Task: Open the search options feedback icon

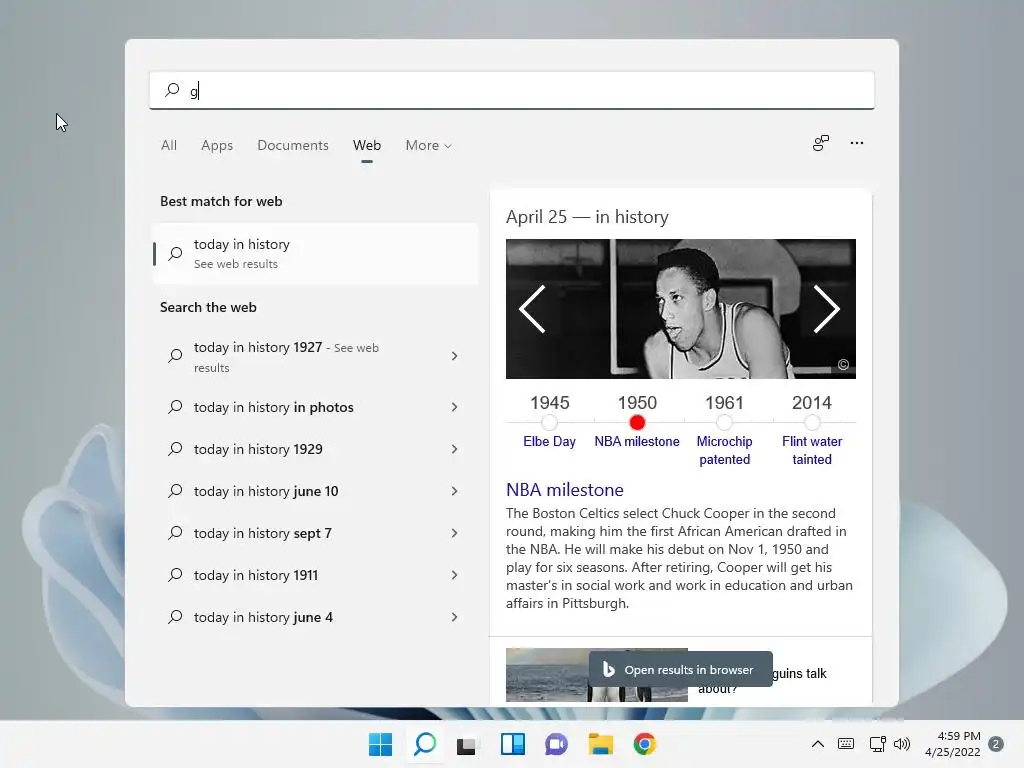Action: pos(821,143)
